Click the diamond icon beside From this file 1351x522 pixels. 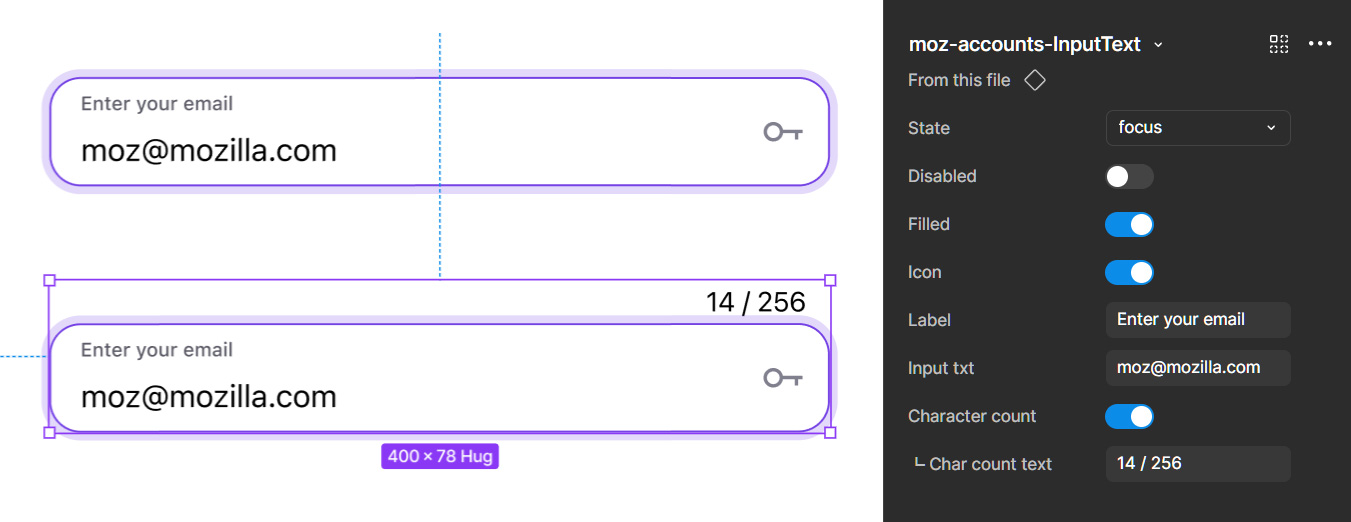pos(1035,80)
